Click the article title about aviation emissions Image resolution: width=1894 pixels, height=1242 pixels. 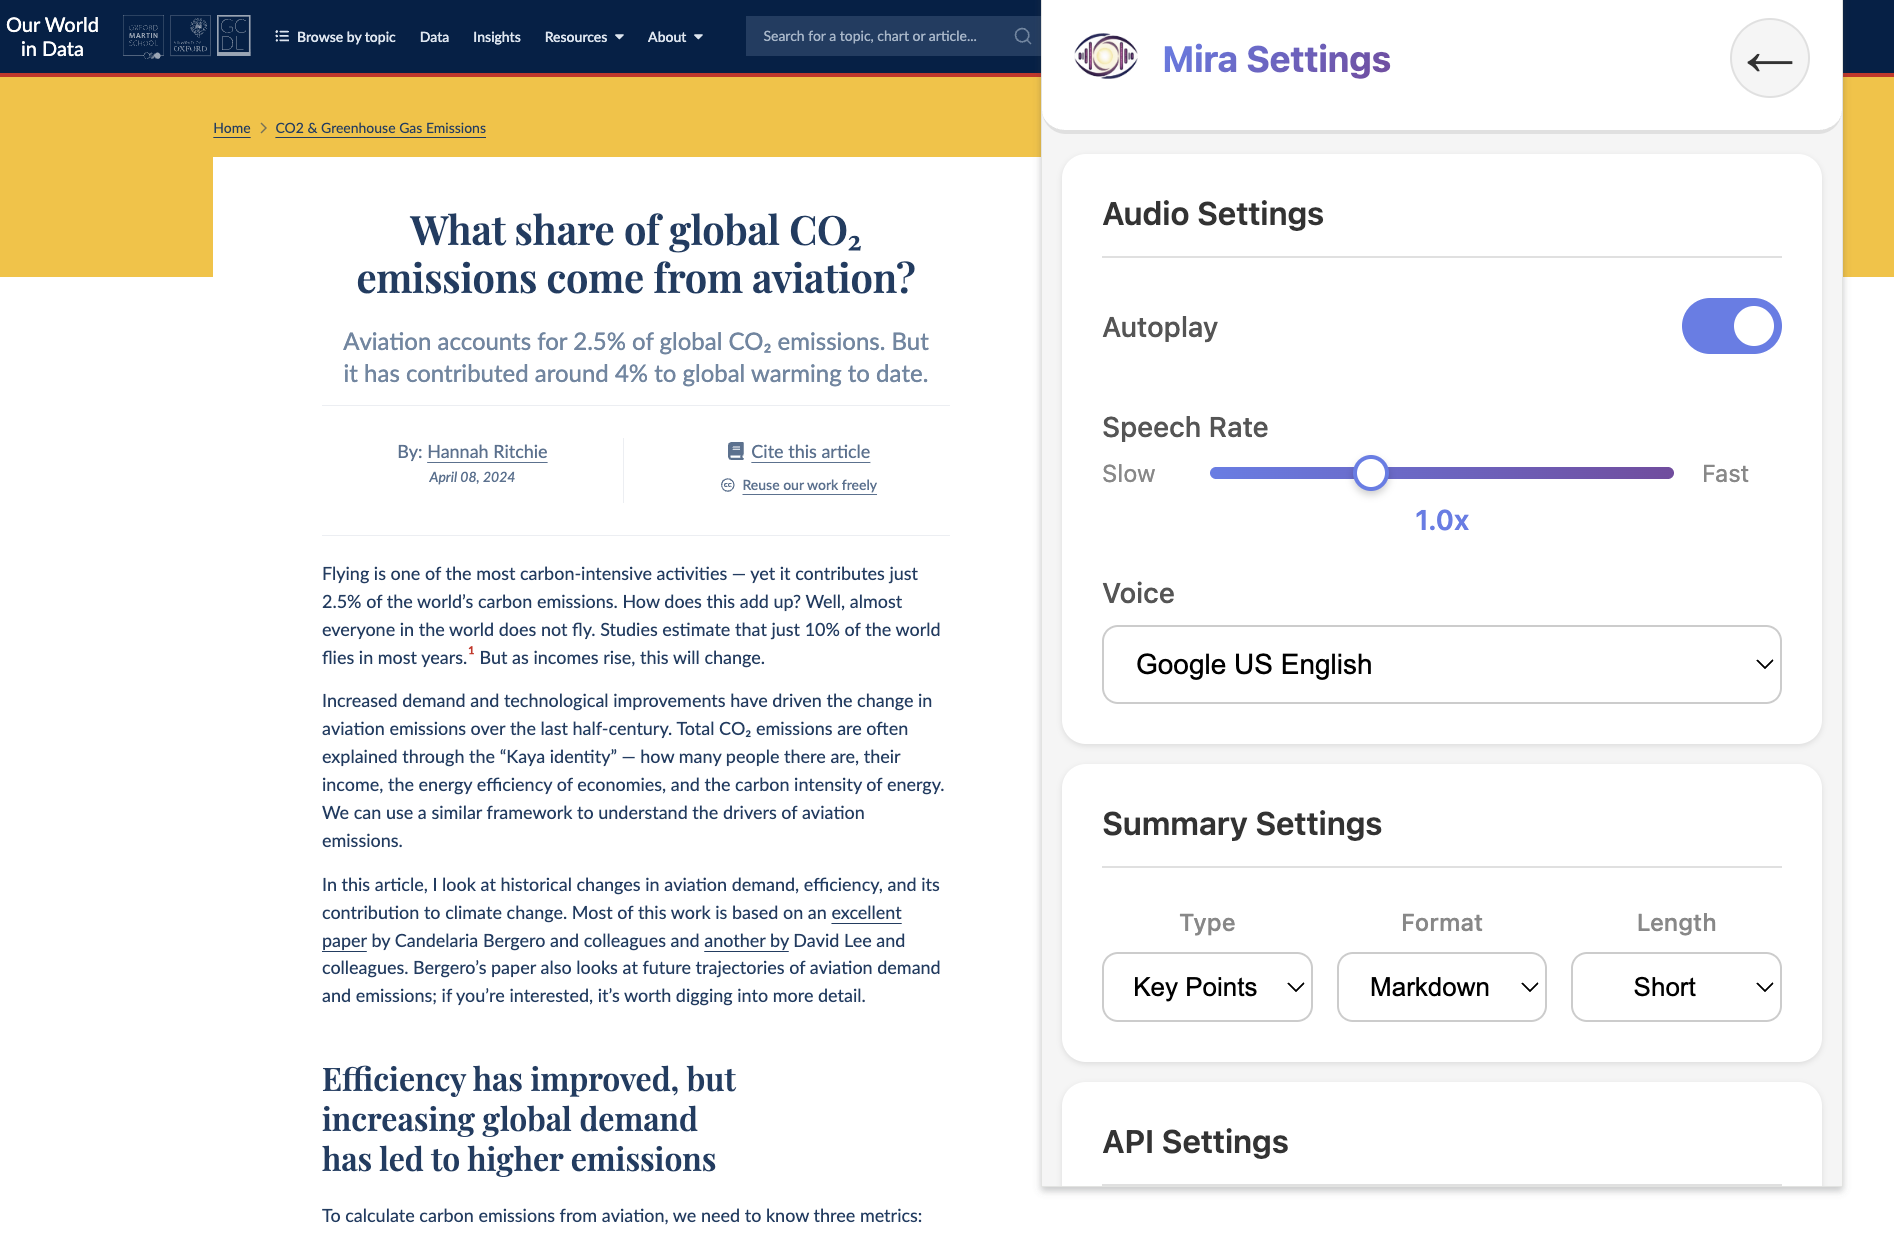click(x=636, y=254)
